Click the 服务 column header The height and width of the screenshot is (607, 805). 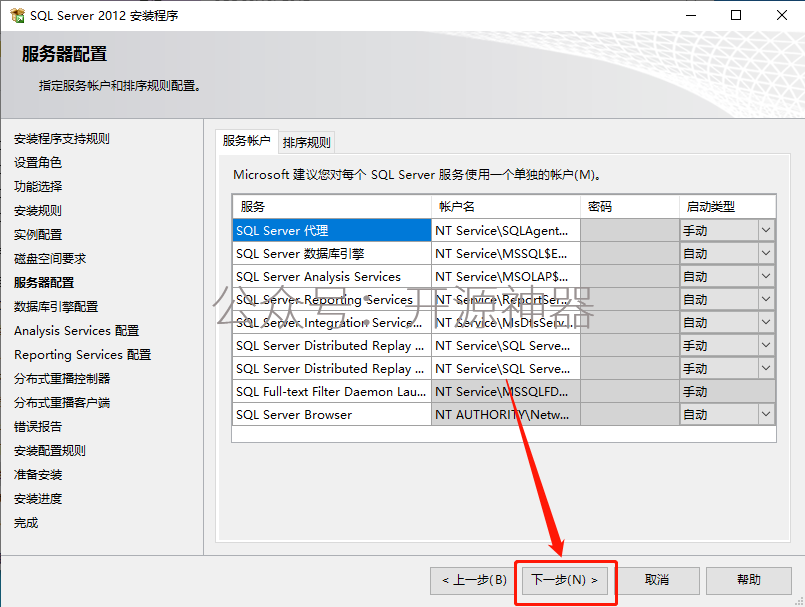[332, 207]
